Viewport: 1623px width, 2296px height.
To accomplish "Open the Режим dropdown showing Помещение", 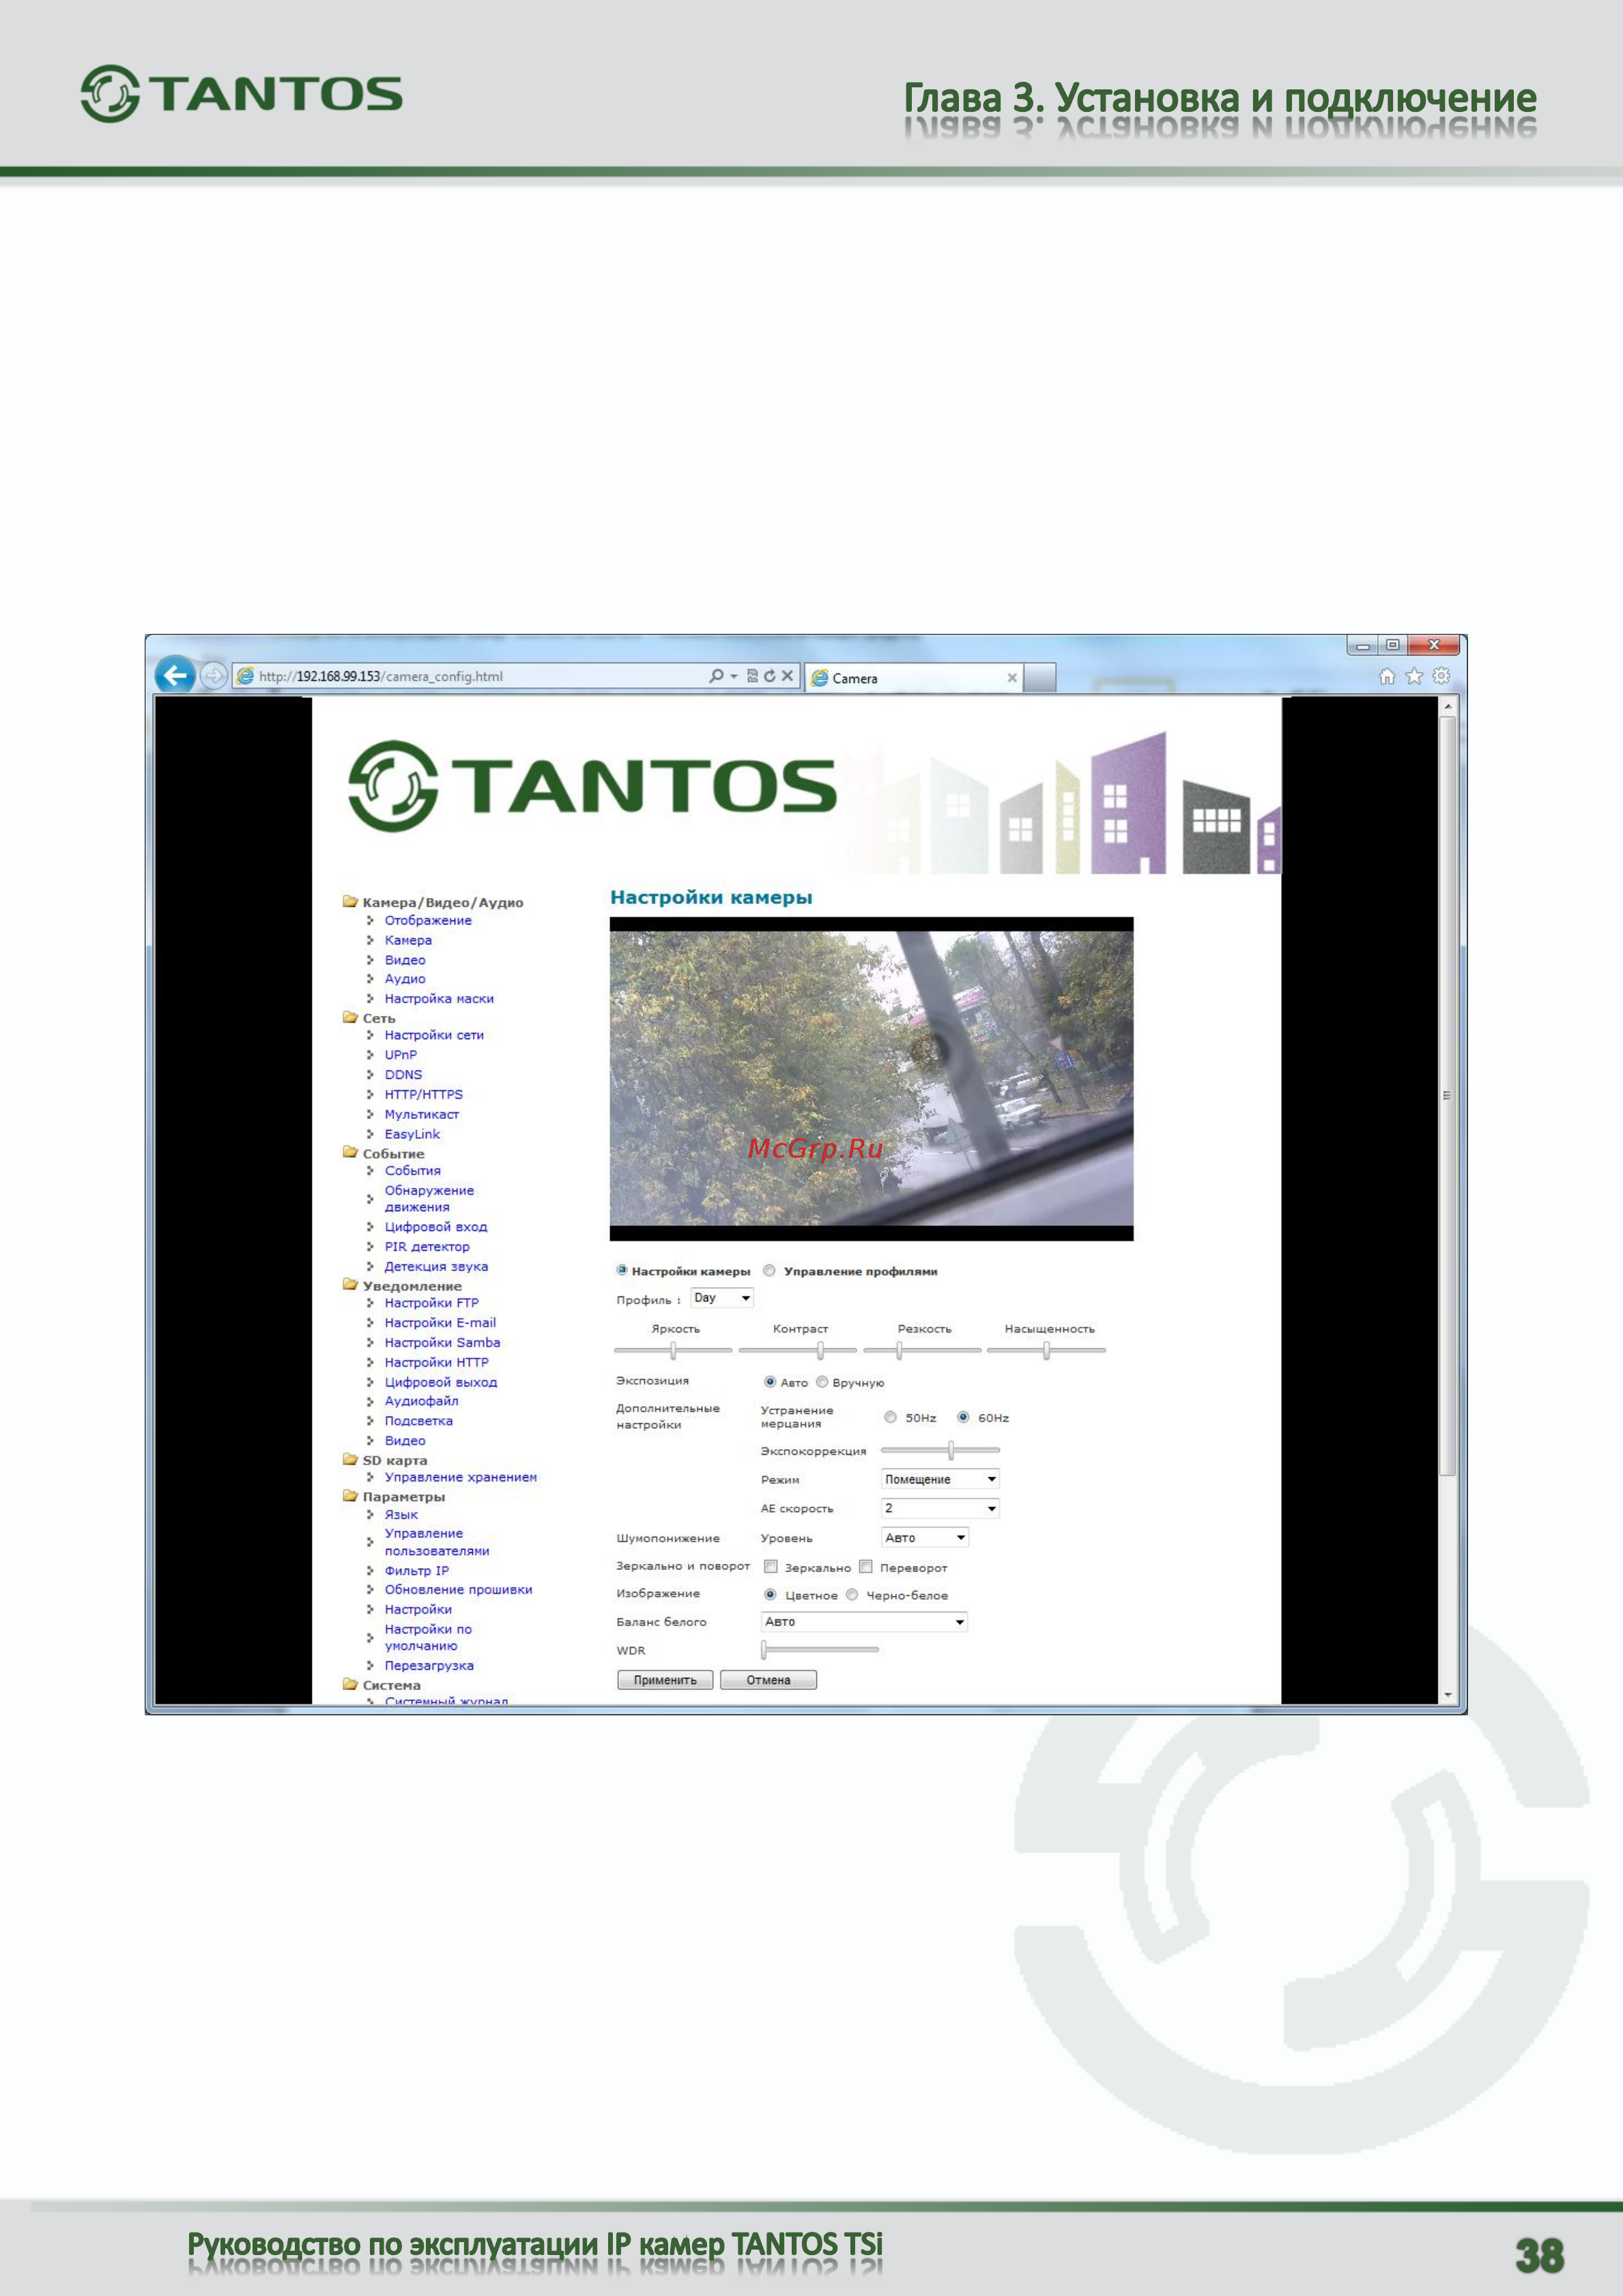I will 940,1479.
